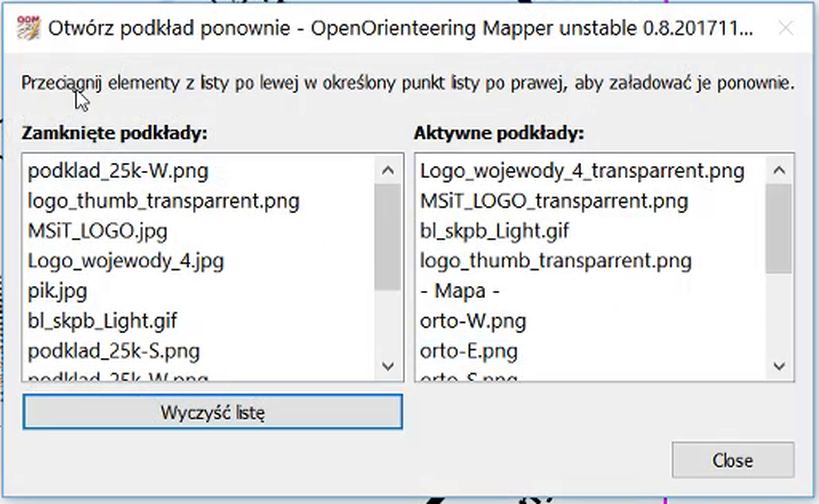Select Logo_wojewody_4.jpg entry
Image resolution: width=819 pixels, height=504 pixels.
(x=125, y=261)
